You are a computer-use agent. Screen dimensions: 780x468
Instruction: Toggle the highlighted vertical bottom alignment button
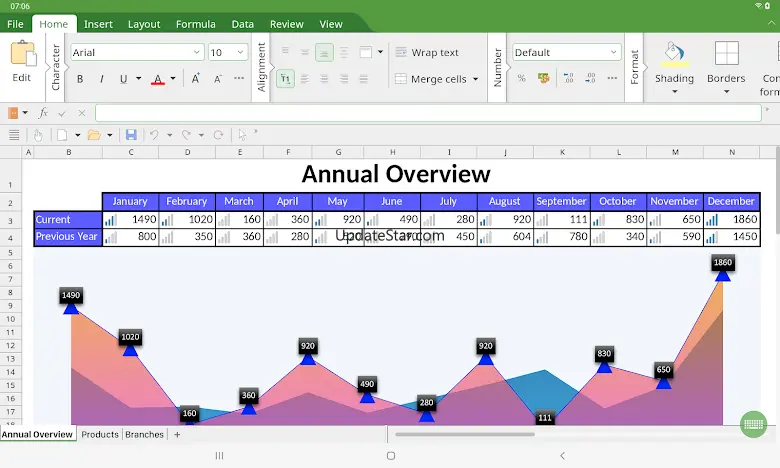coord(324,52)
